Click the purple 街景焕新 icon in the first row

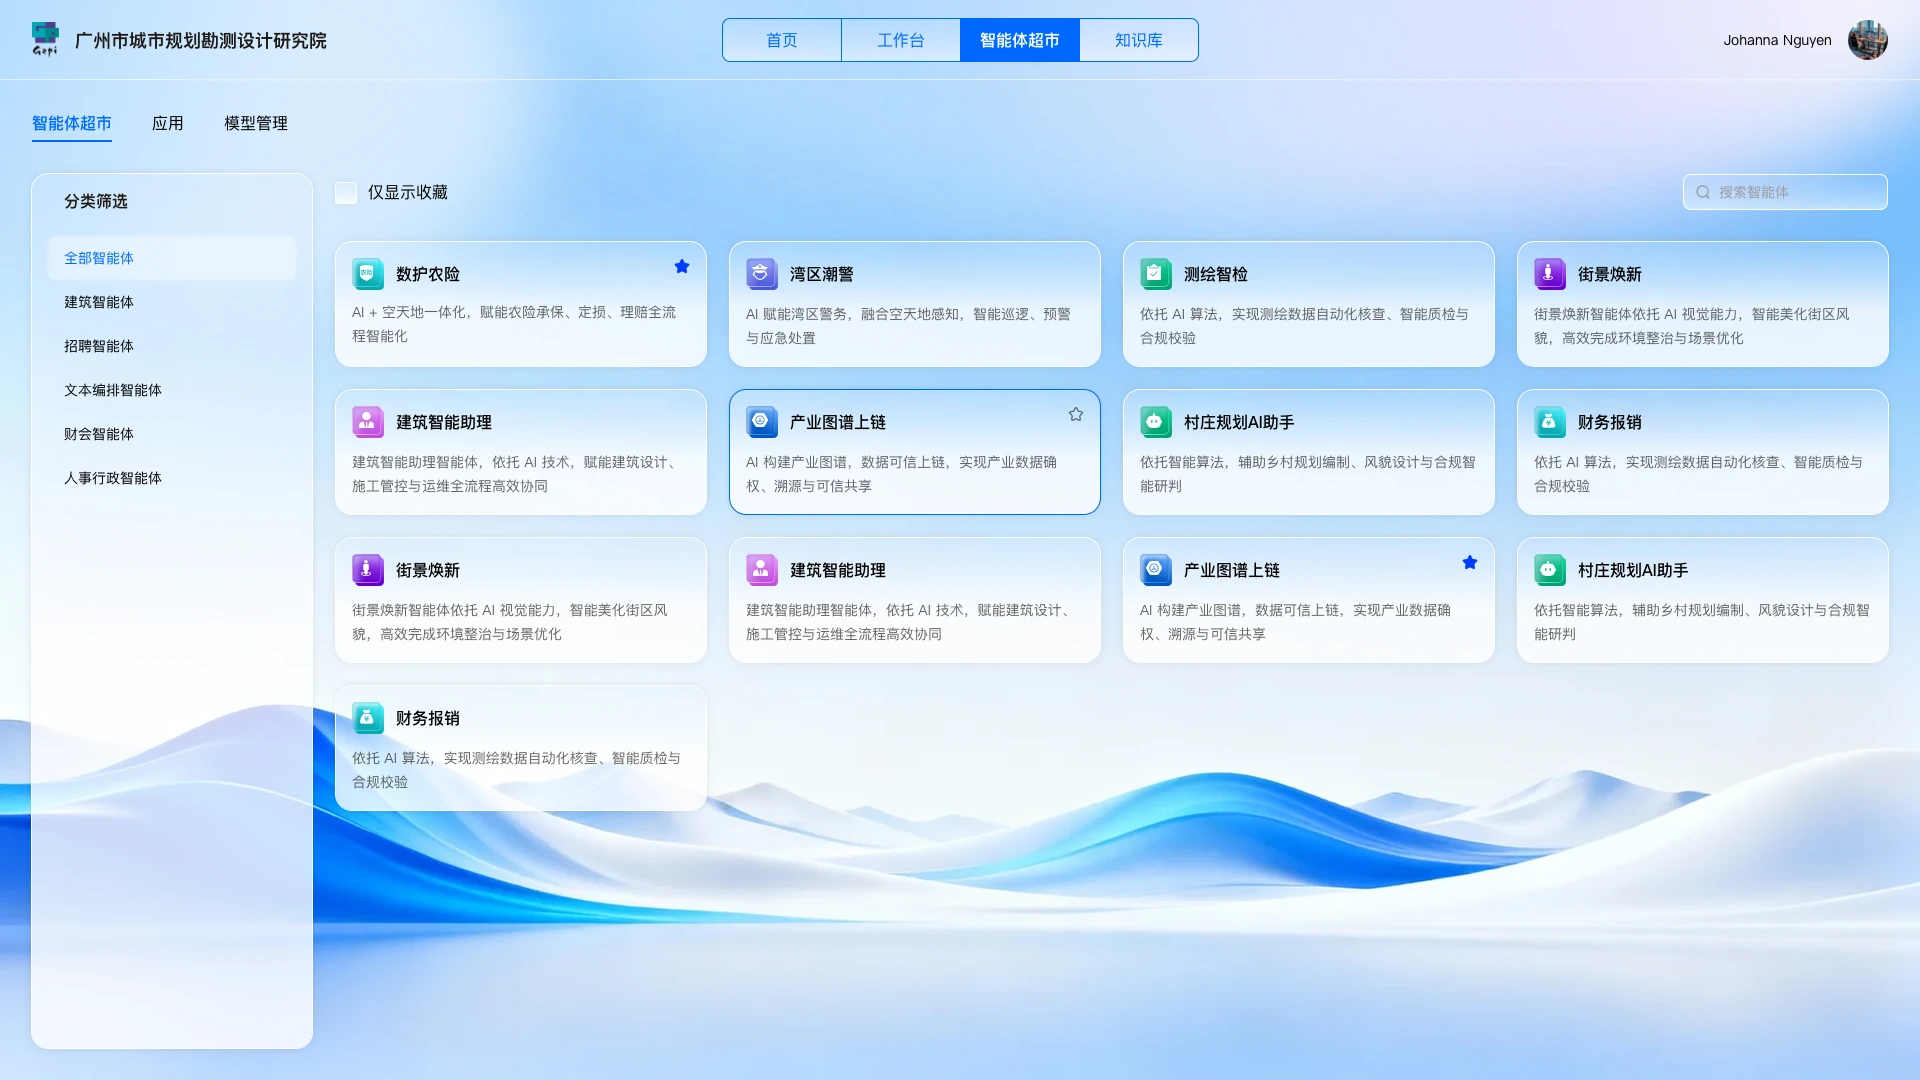point(1549,274)
